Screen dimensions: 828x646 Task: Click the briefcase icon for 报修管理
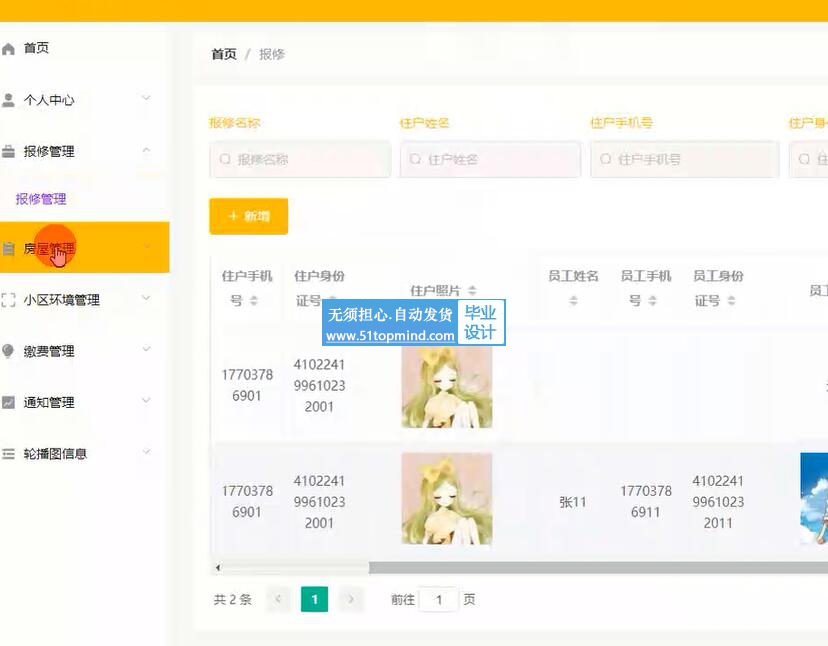point(8,152)
